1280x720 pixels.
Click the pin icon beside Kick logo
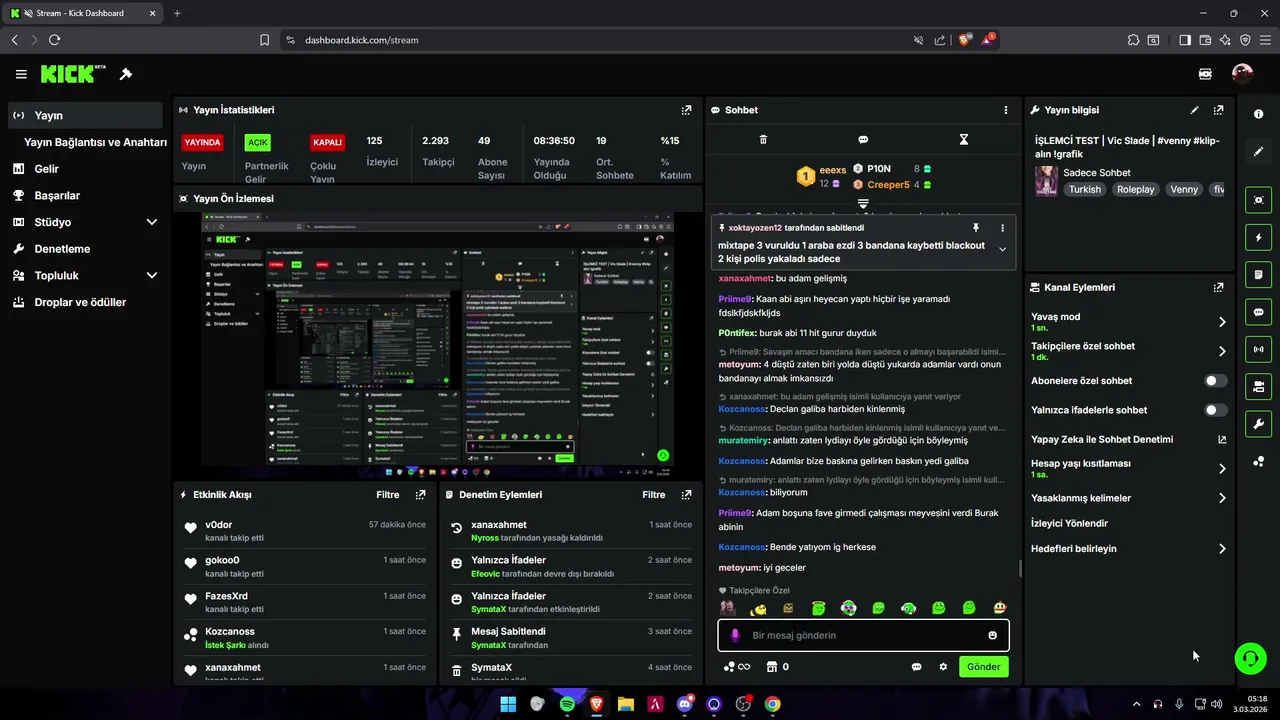126,74
